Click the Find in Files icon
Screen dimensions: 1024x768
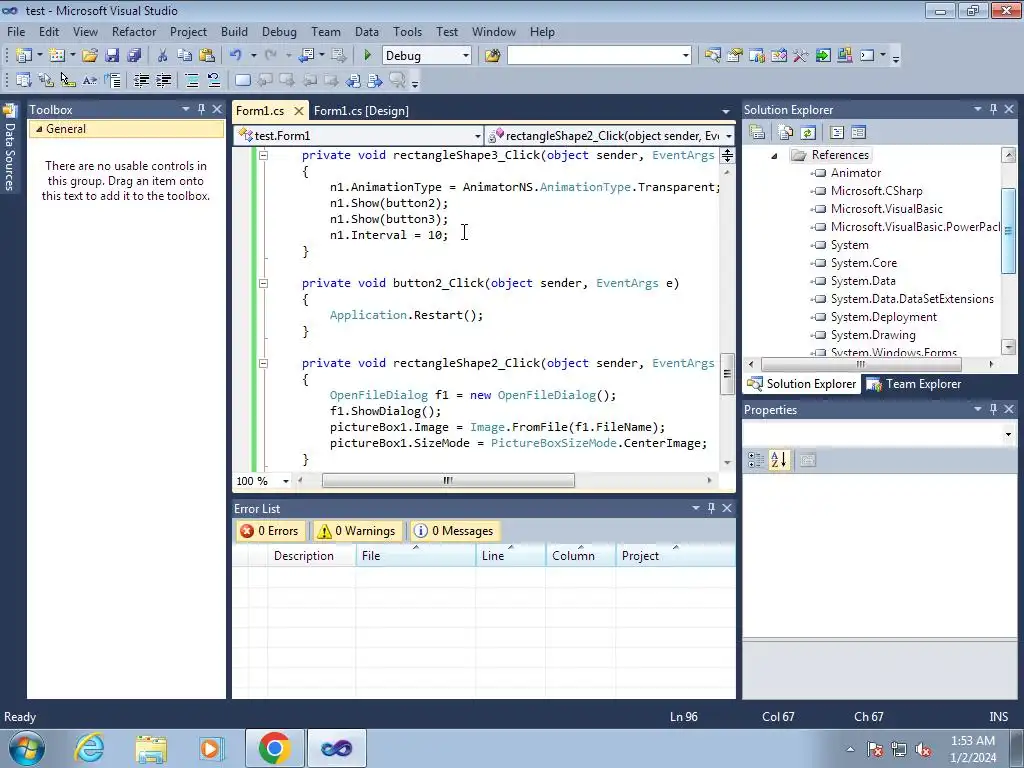point(492,56)
